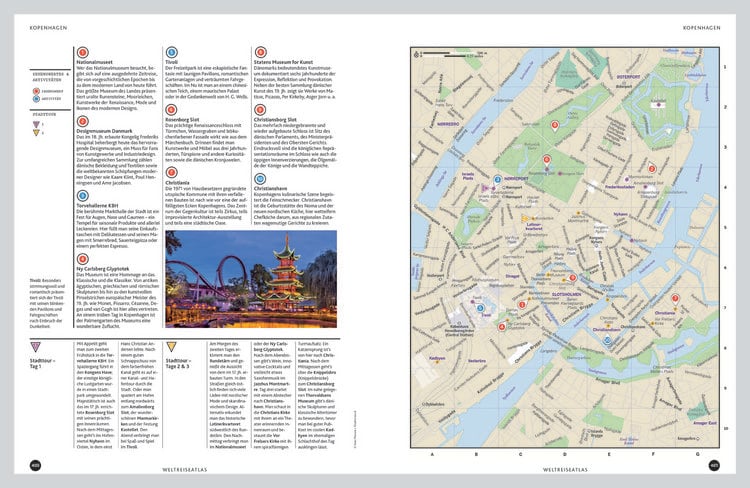The image size is (750, 488).
Task: Click the Kødbyen label on the map
Action: click(437, 358)
